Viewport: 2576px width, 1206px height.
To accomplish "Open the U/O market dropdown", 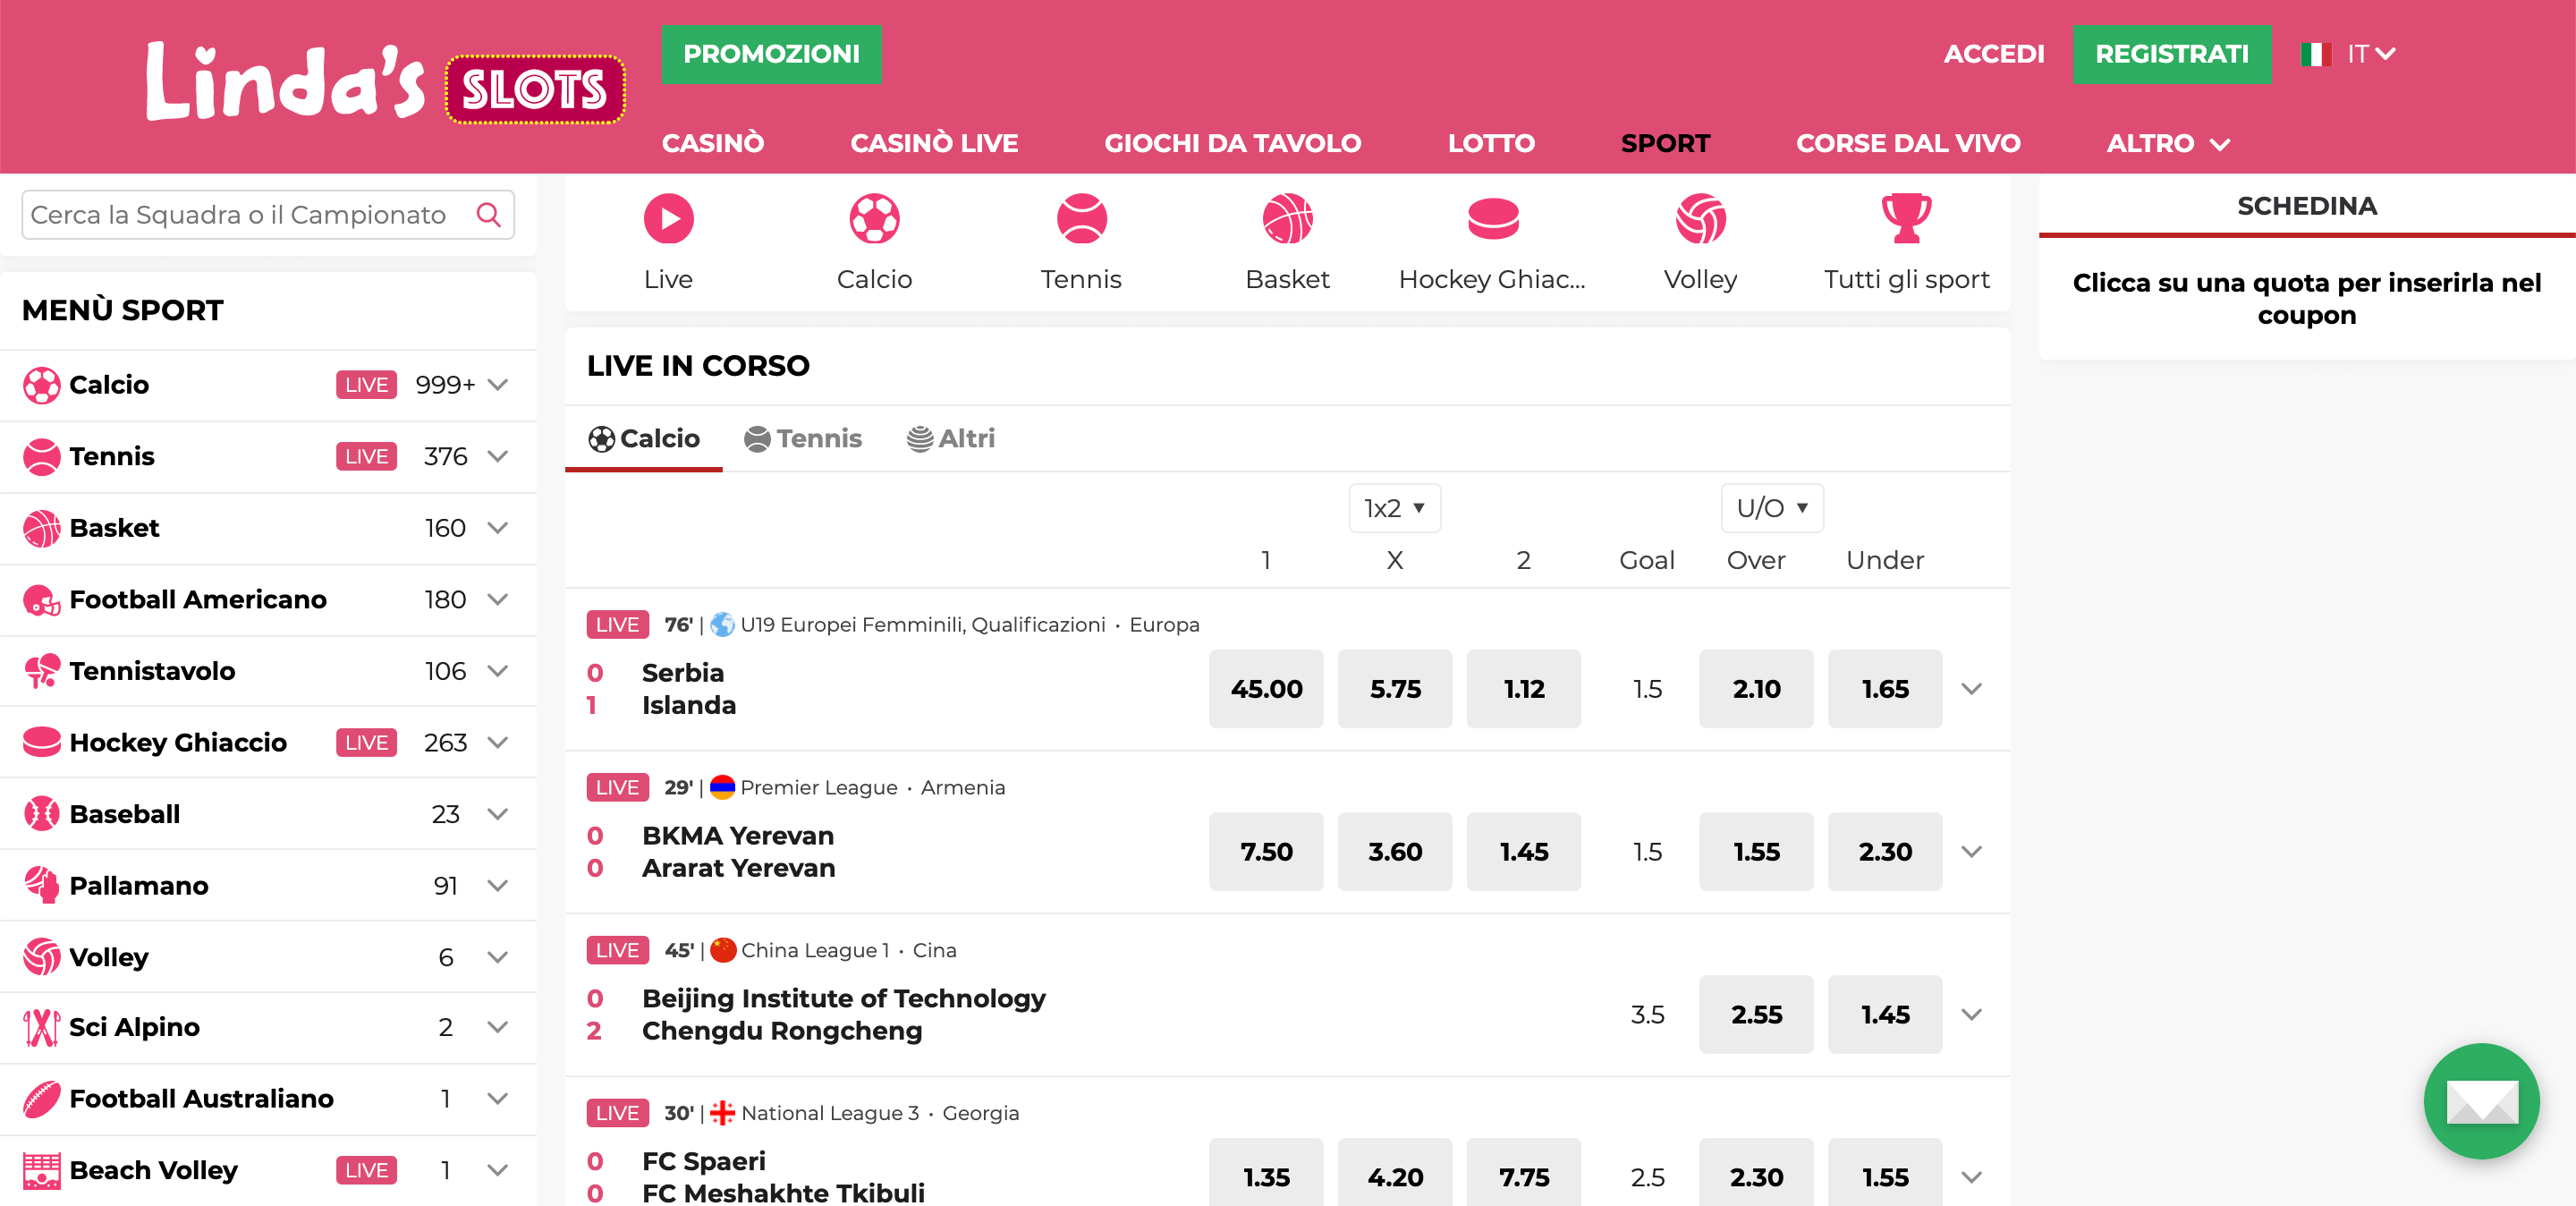I will [x=1771, y=508].
